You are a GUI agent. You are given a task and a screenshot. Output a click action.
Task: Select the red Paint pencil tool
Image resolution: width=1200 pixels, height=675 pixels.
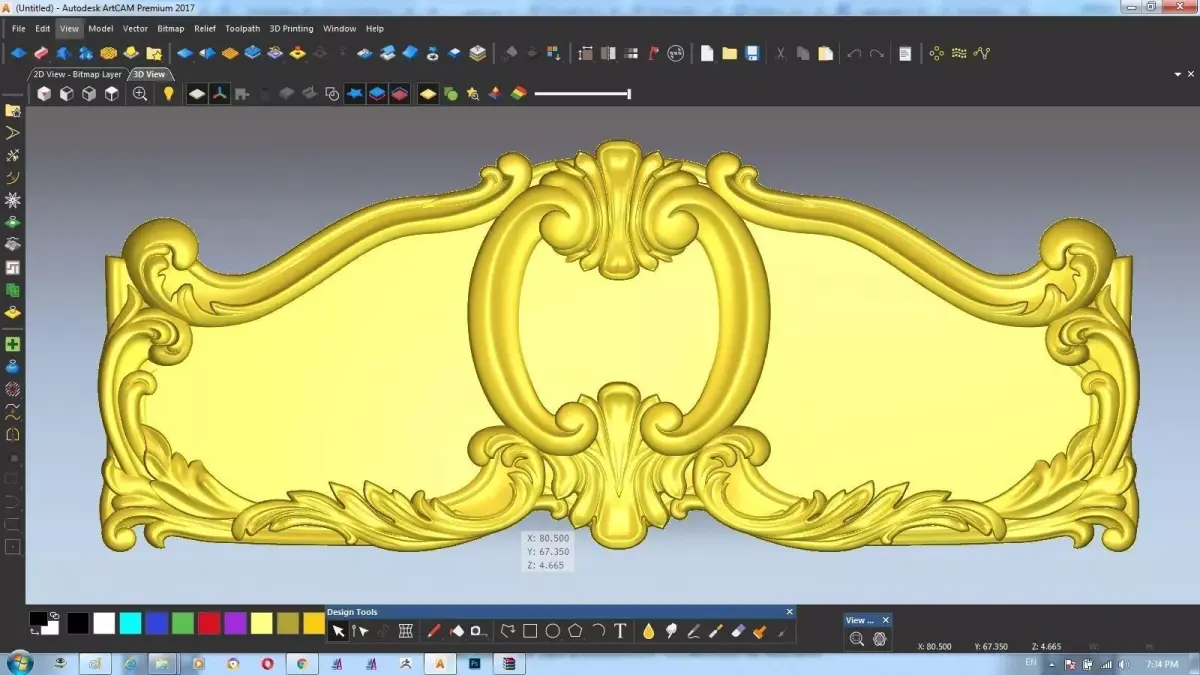click(434, 631)
